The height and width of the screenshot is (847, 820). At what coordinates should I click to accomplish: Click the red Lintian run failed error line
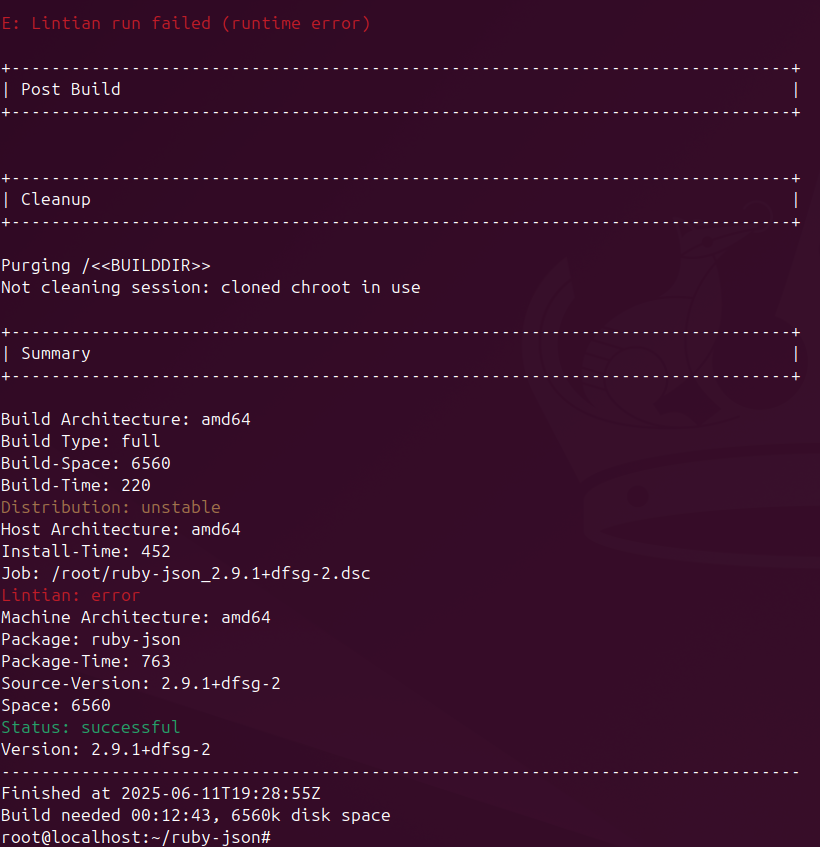point(186,23)
